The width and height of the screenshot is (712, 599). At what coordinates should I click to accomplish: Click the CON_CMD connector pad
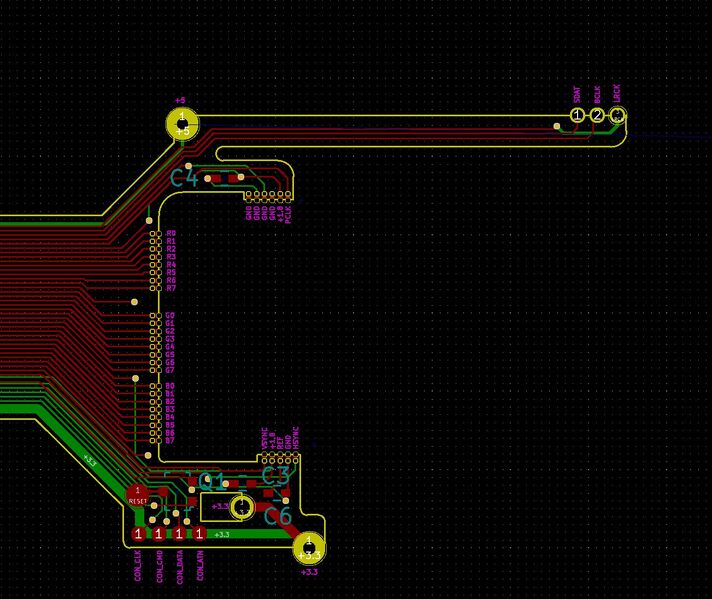[158, 534]
